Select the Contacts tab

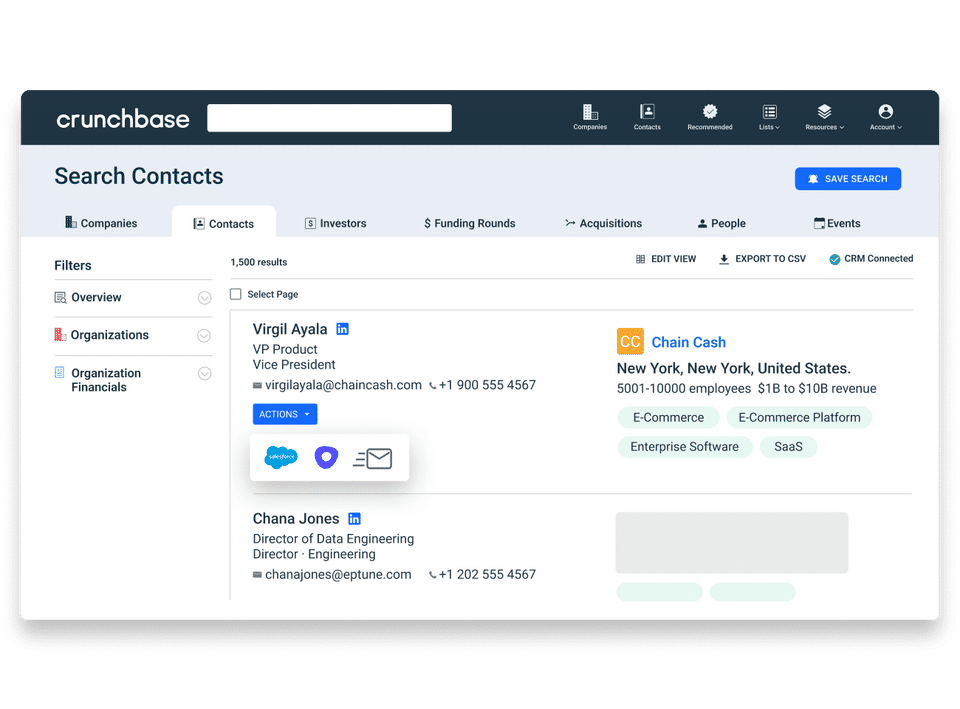coord(223,223)
